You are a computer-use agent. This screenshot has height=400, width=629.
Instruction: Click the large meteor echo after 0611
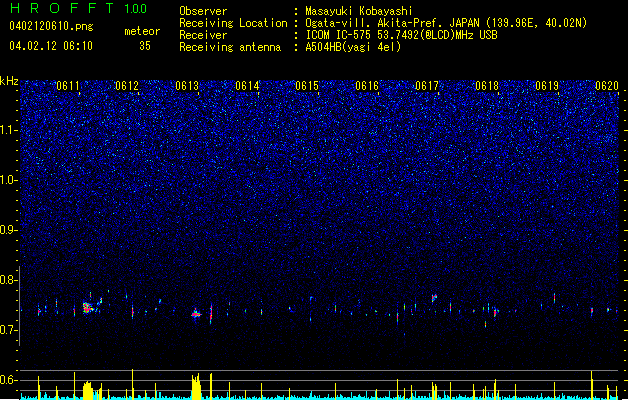[89, 307]
